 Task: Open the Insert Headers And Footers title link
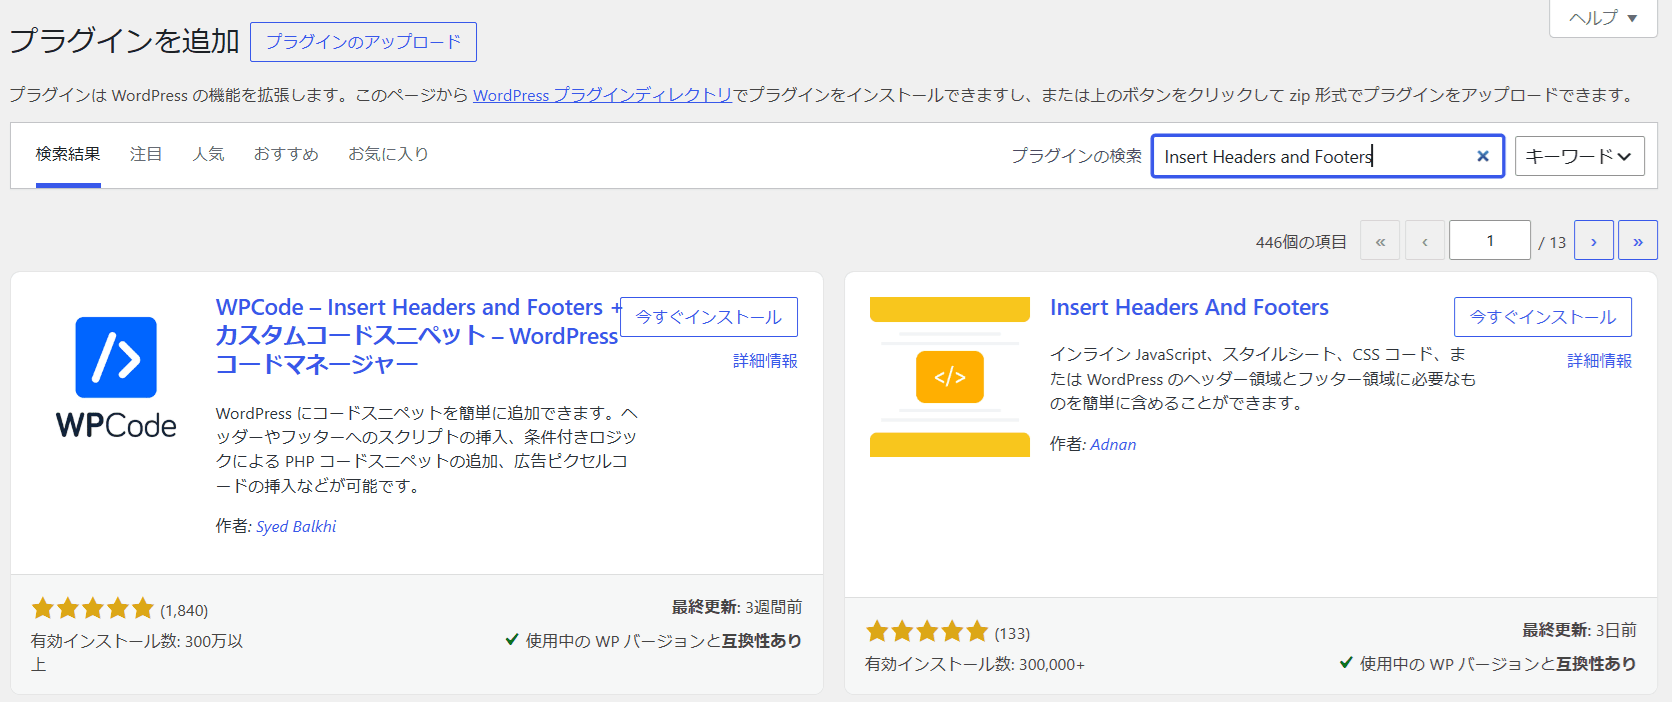click(x=1189, y=308)
